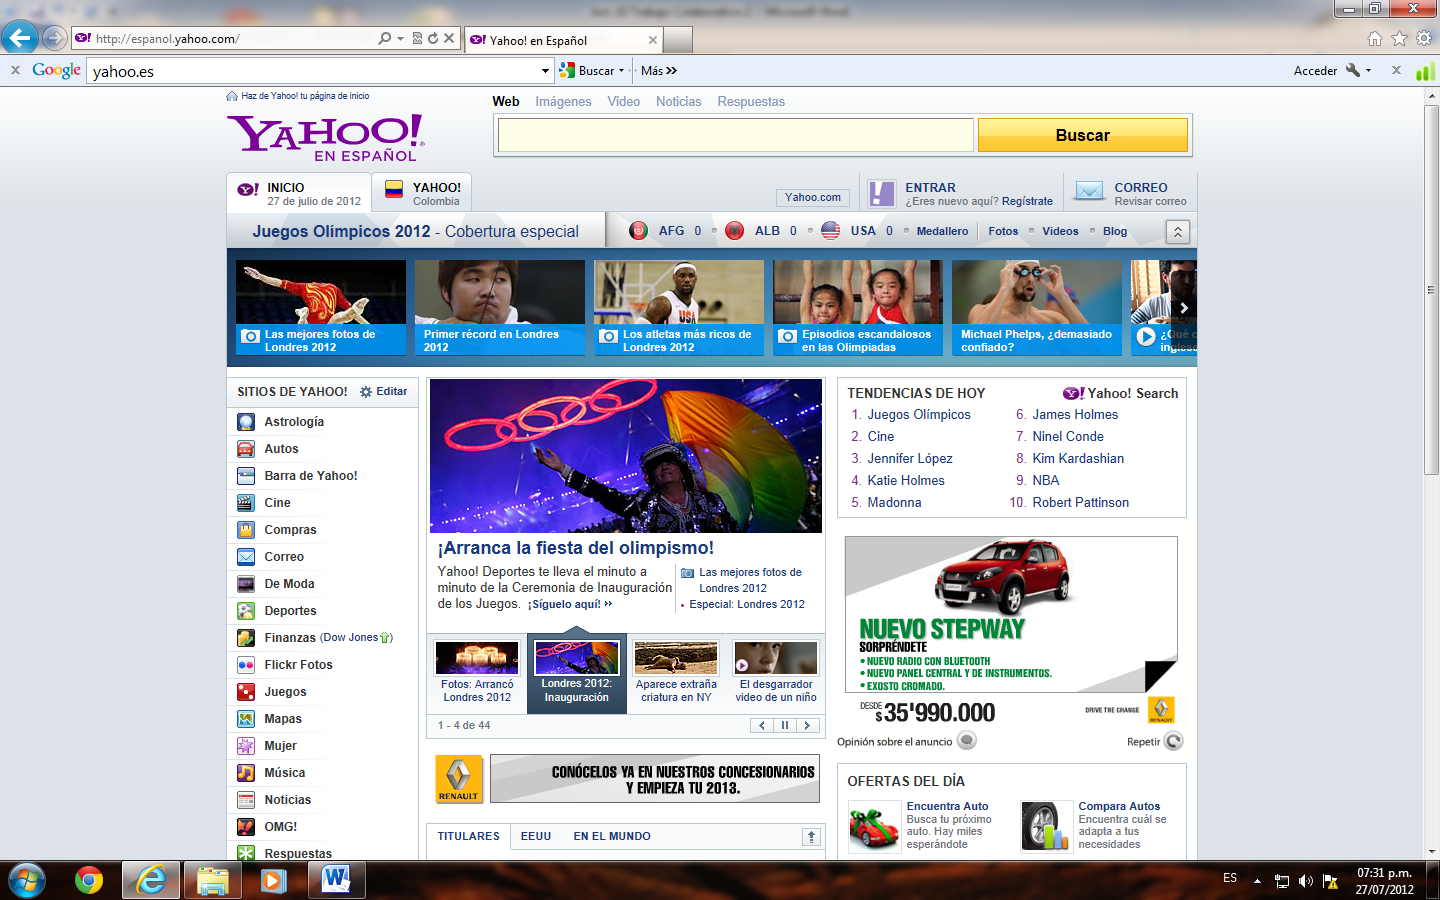This screenshot has width=1440, height=900.
Task: Select the Video search tab
Action: 624,102
